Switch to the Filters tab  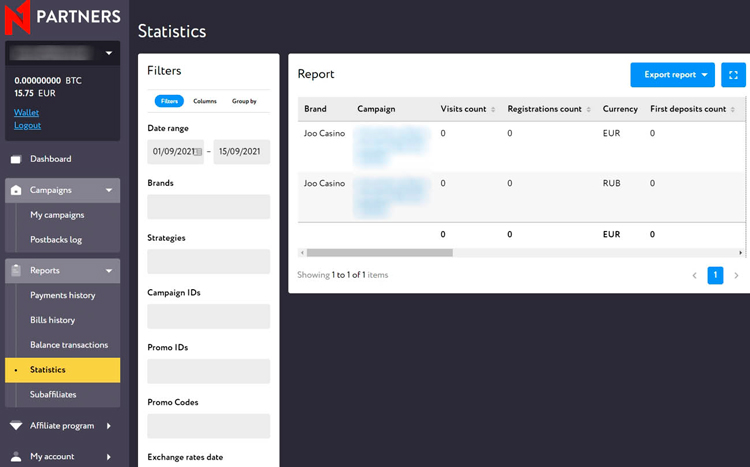coord(169,101)
